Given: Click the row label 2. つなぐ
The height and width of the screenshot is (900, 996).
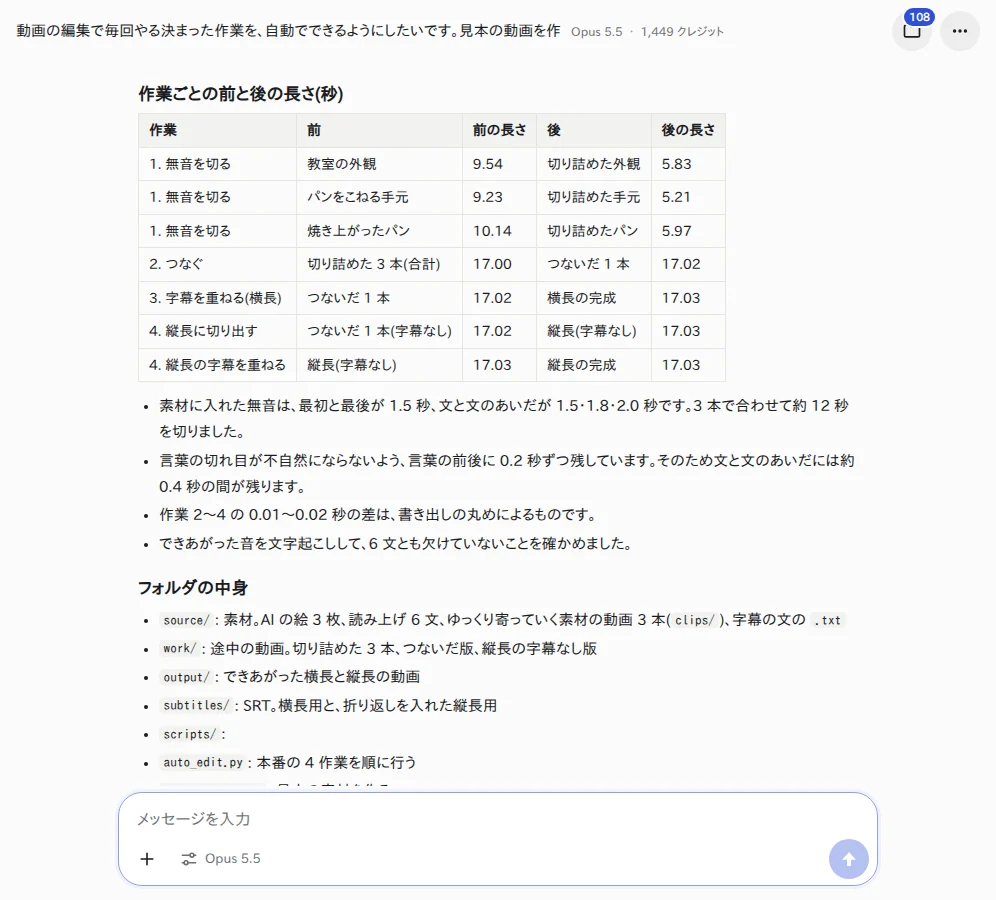Looking at the screenshot, I should click(x=176, y=264).
